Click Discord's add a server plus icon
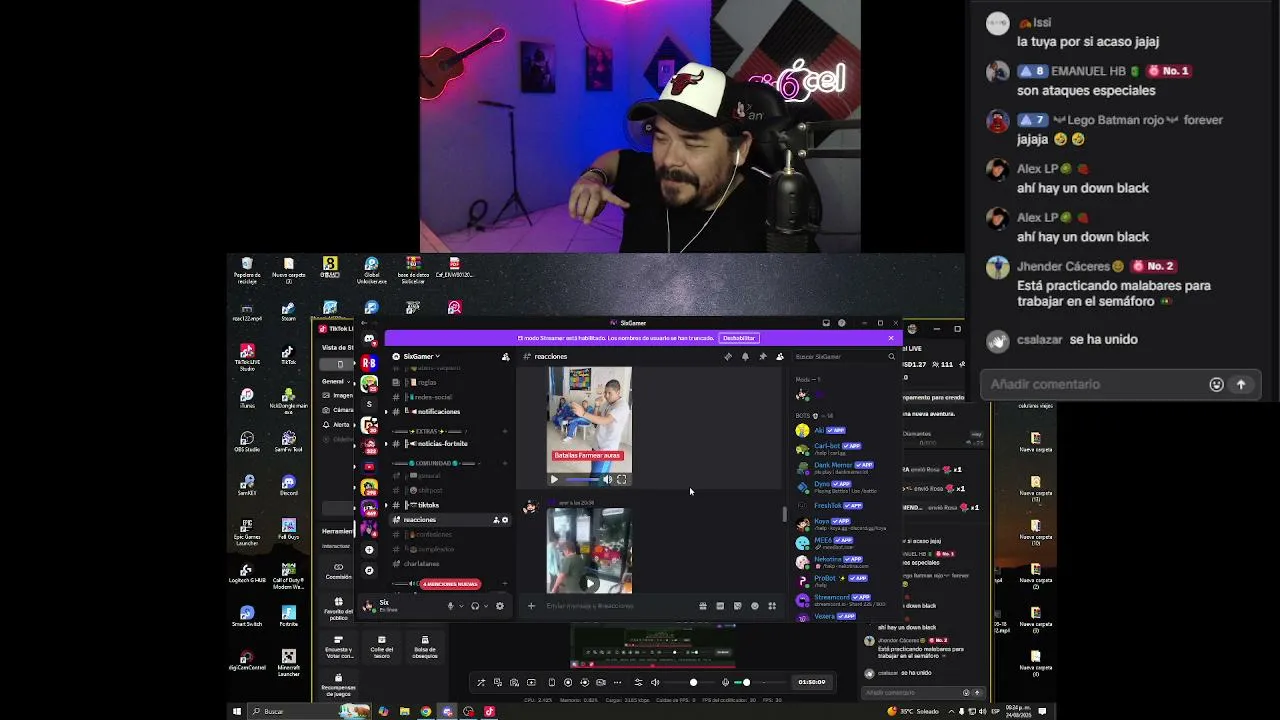This screenshot has width=1280, height=720. pos(369,549)
